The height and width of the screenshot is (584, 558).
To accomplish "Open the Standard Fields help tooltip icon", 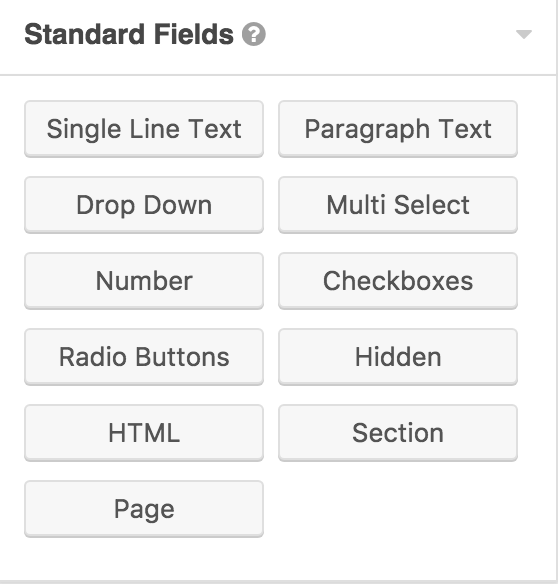I will pyautogui.click(x=254, y=34).
